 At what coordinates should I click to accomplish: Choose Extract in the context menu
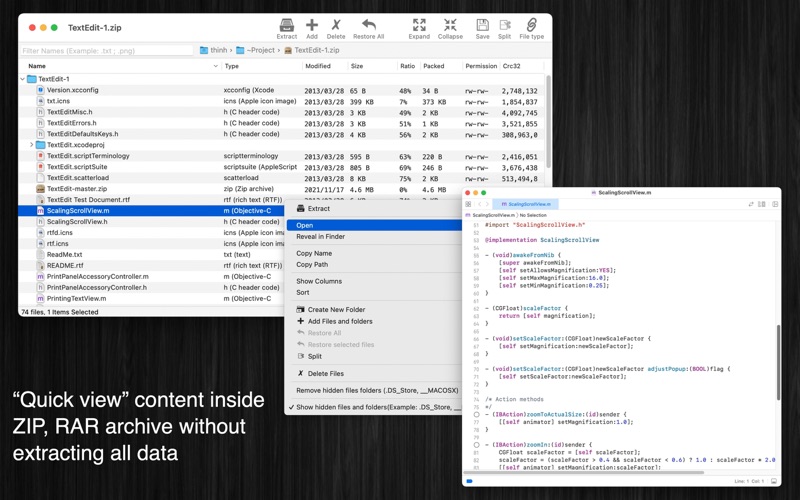point(374,209)
